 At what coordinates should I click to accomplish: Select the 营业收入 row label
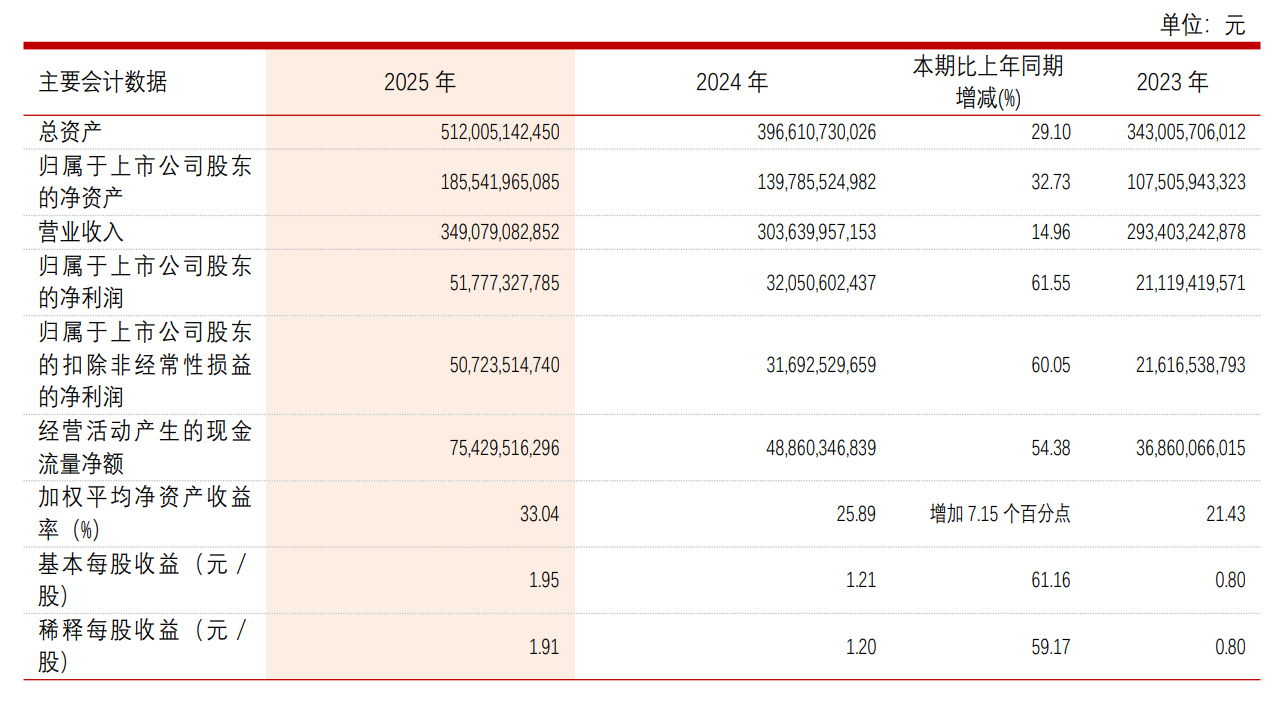point(81,232)
